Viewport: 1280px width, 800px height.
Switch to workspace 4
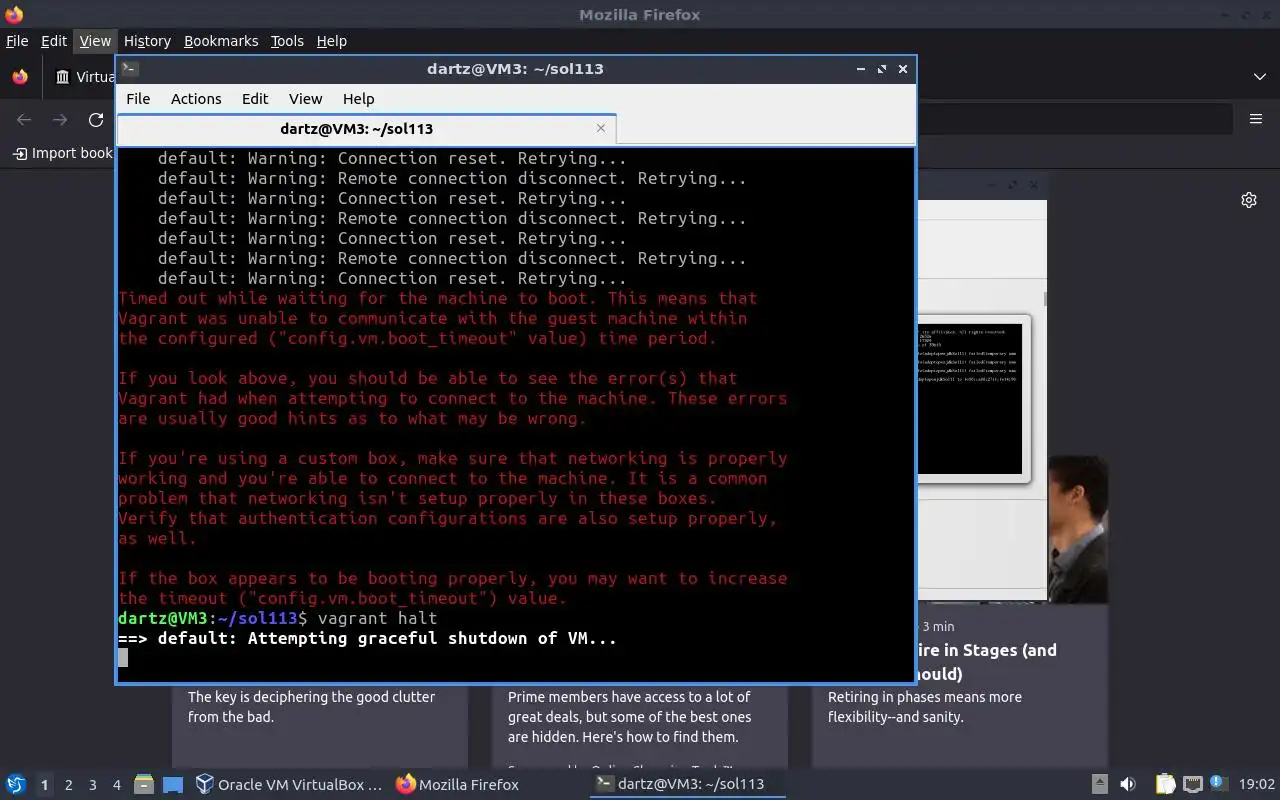(117, 785)
